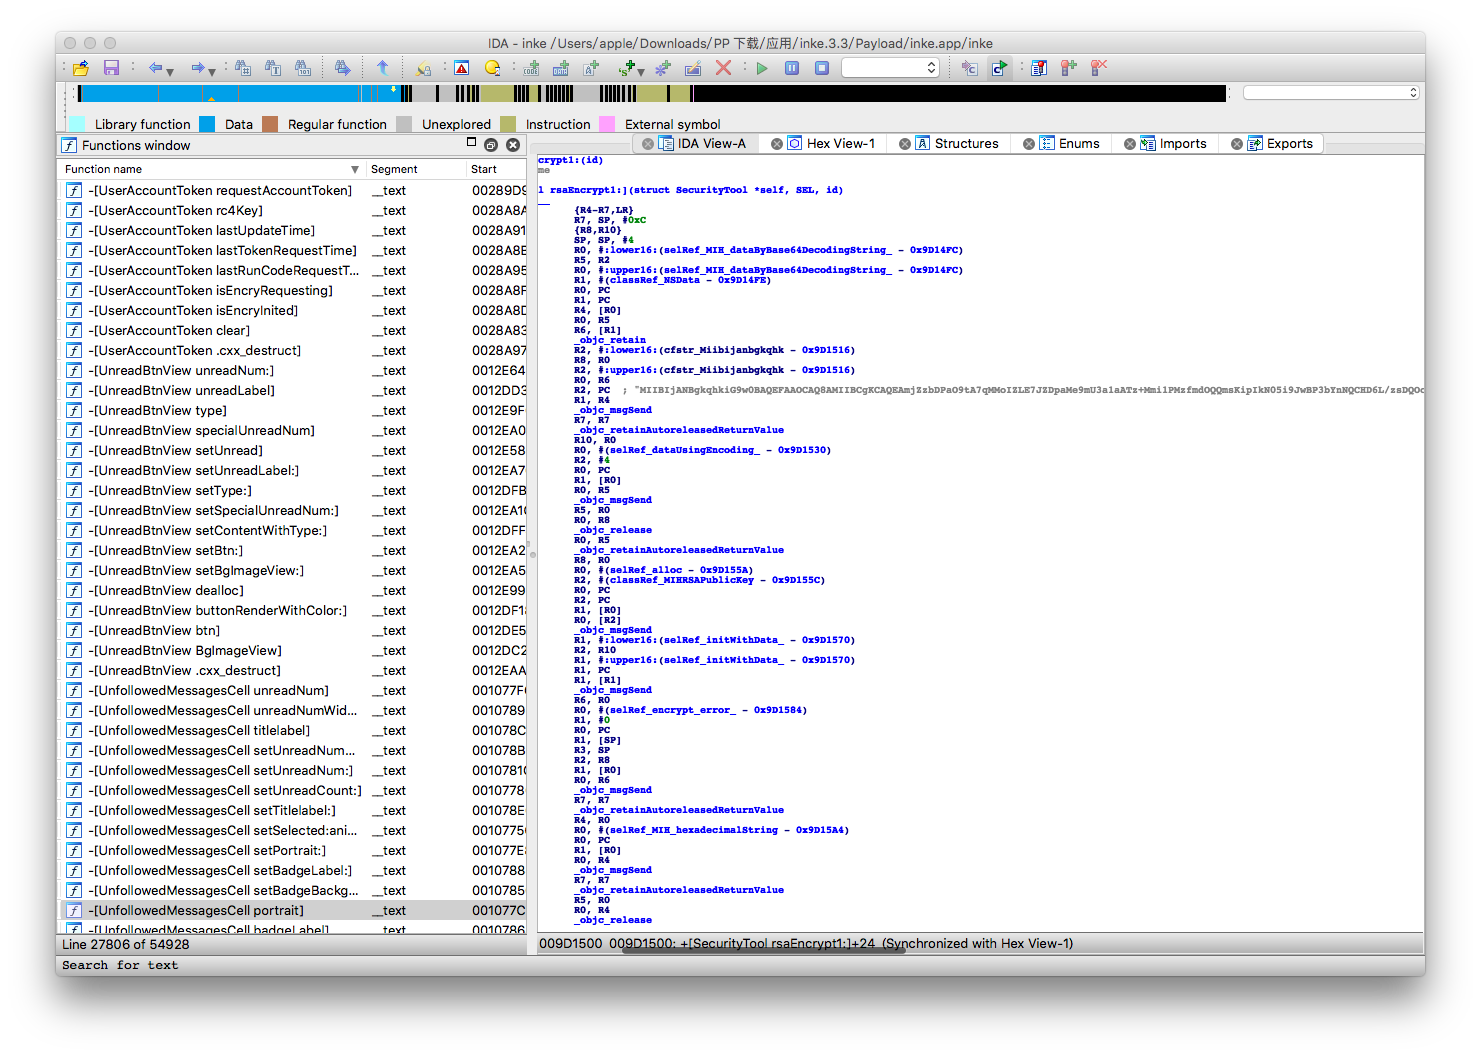The width and height of the screenshot is (1481, 1056).
Task: Click the Regular function color swatch
Action: point(270,124)
